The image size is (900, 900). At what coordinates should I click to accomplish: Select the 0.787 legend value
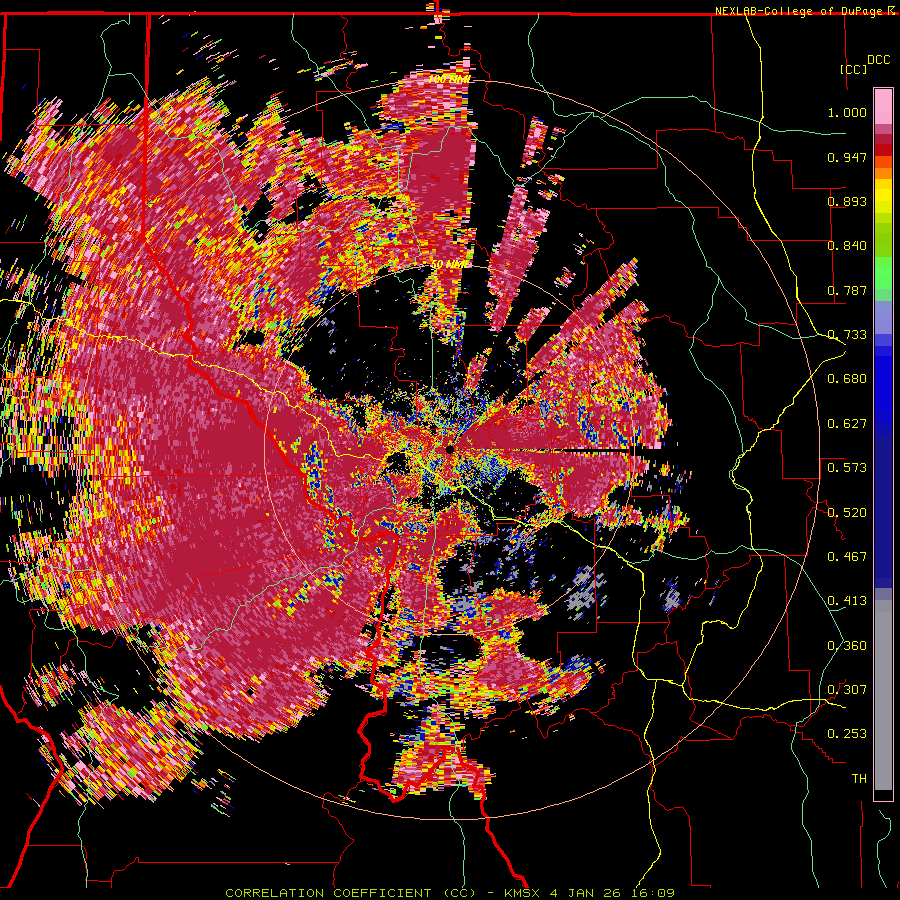point(847,290)
